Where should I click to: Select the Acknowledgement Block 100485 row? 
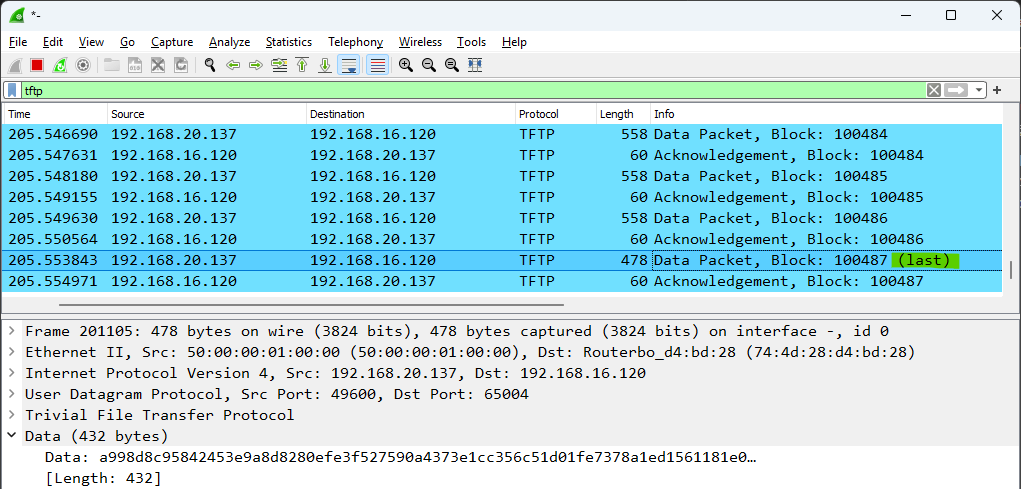tap(503, 197)
